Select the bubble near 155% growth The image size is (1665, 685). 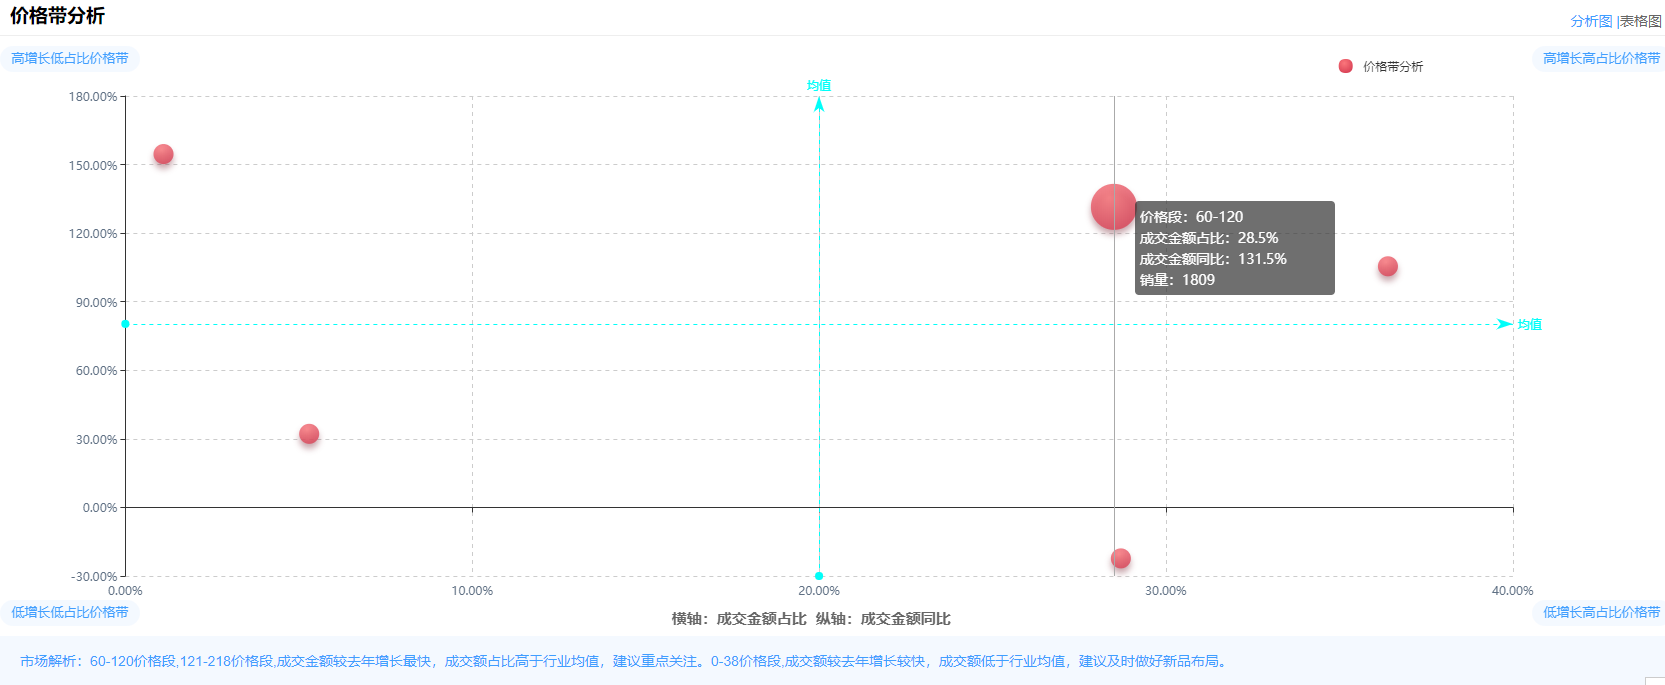[x=163, y=154]
